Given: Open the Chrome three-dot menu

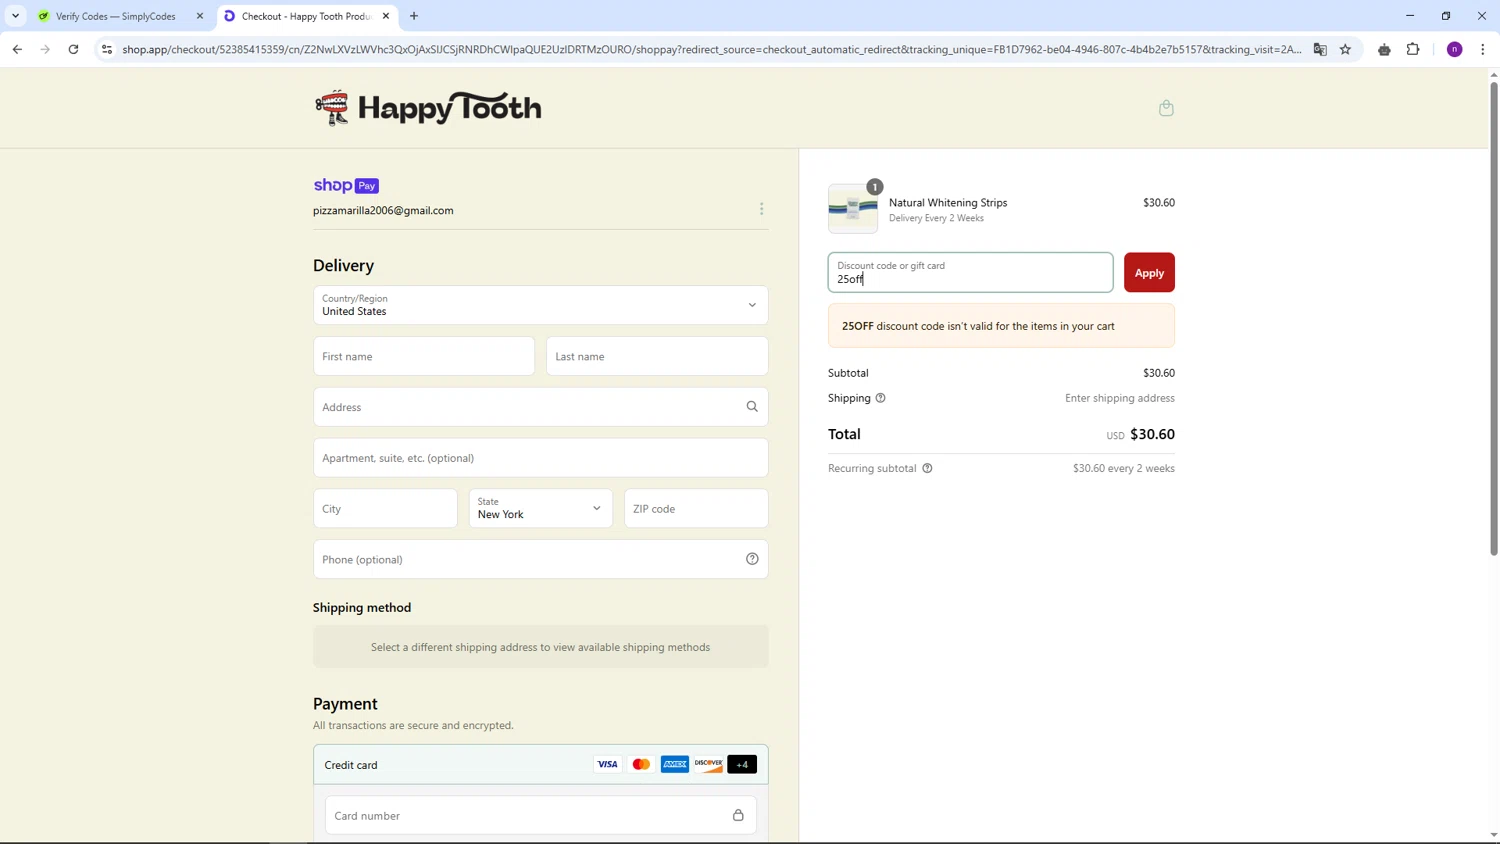Looking at the screenshot, I should pos(1483,49).
